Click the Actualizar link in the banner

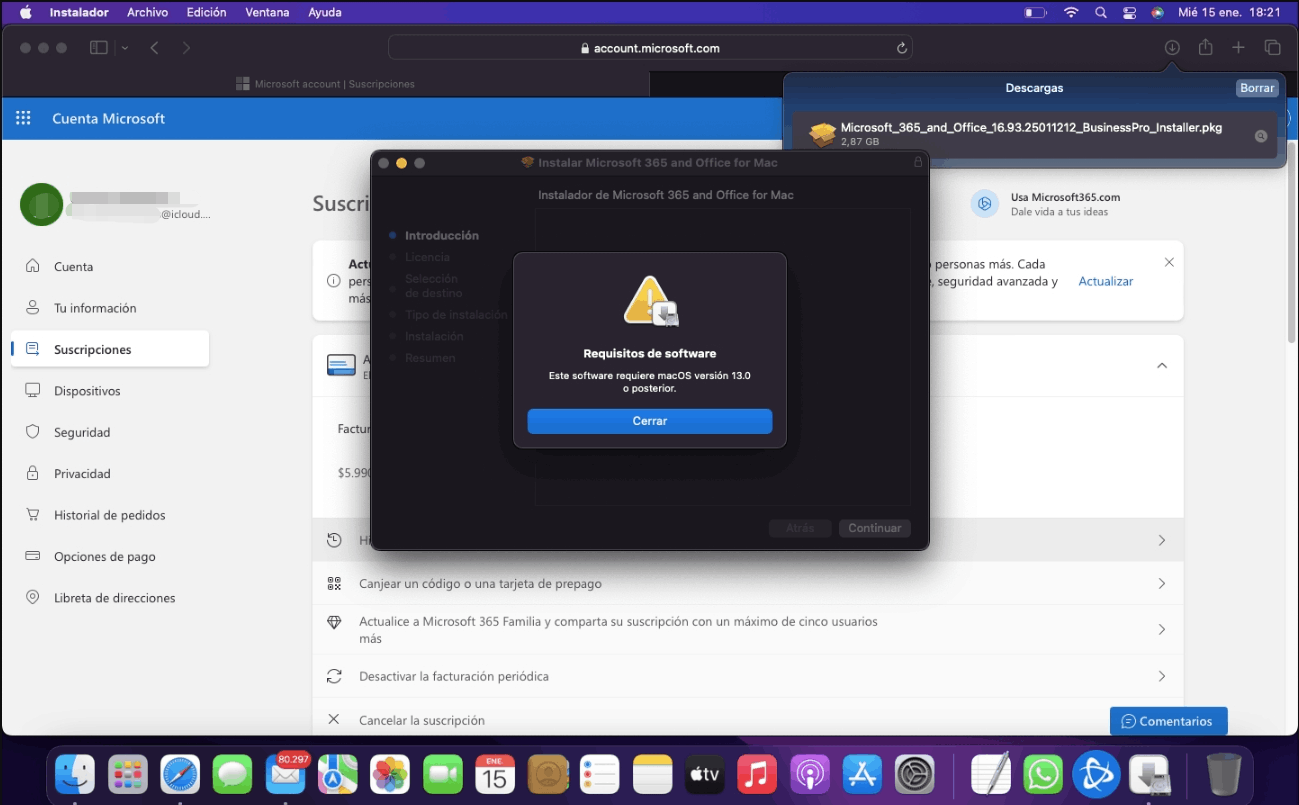tap(1106, 282)
